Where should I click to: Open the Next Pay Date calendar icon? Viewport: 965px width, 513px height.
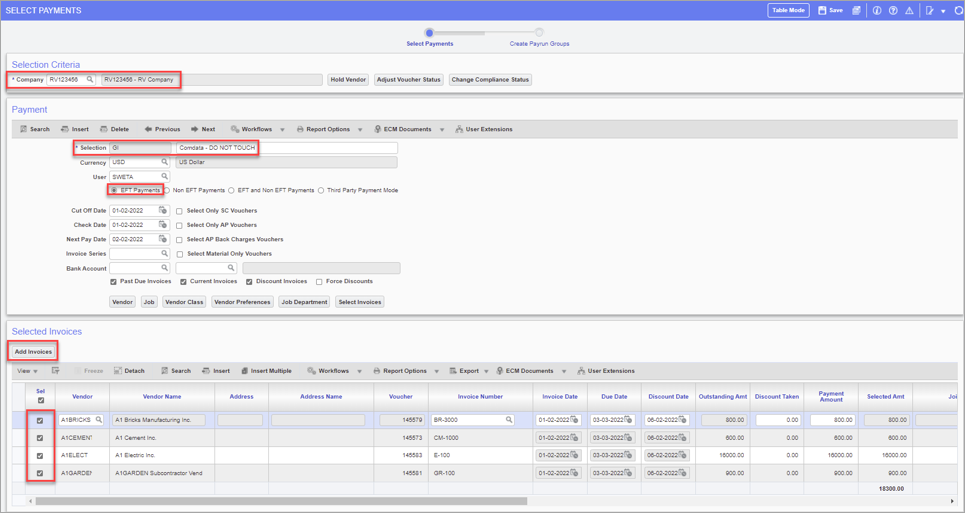coord(163,239)
